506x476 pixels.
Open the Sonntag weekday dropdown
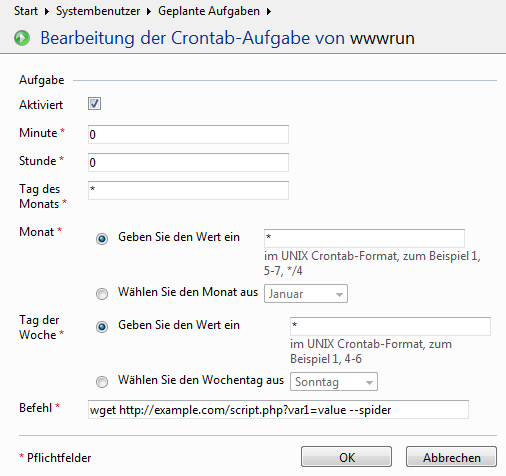(334, 382)
